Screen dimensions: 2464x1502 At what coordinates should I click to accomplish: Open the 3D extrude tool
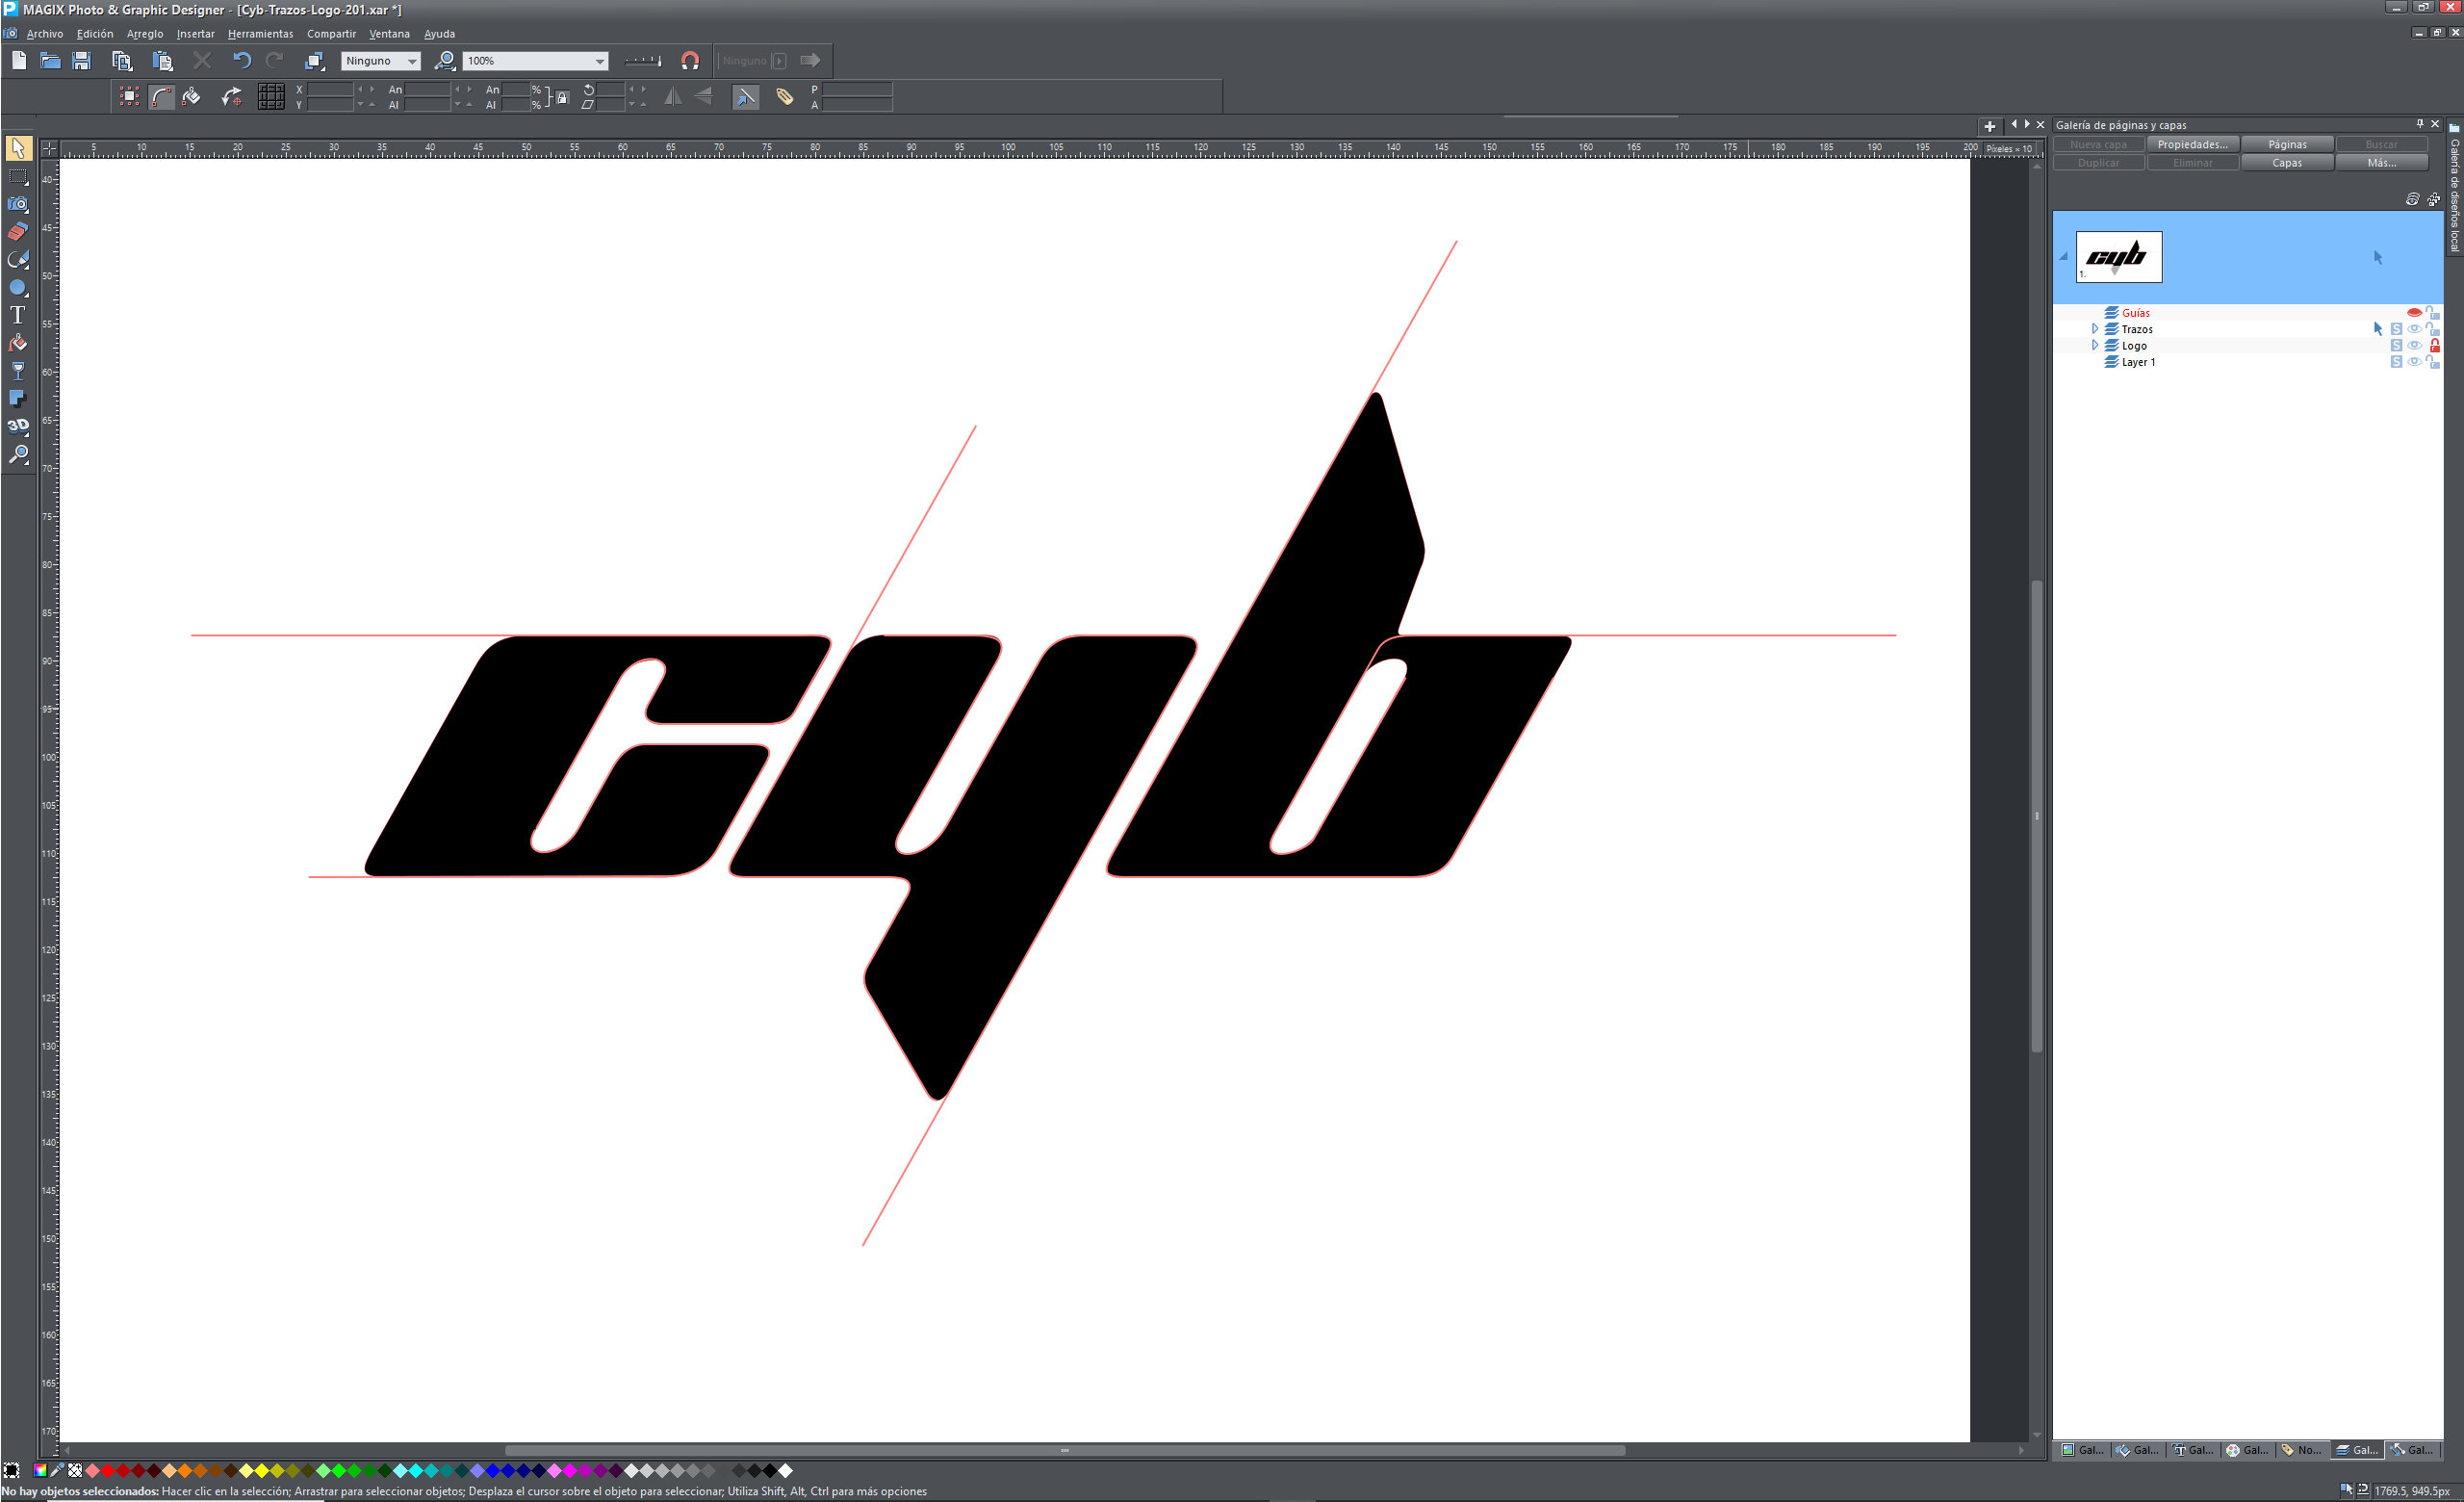[x=18, y=426]
